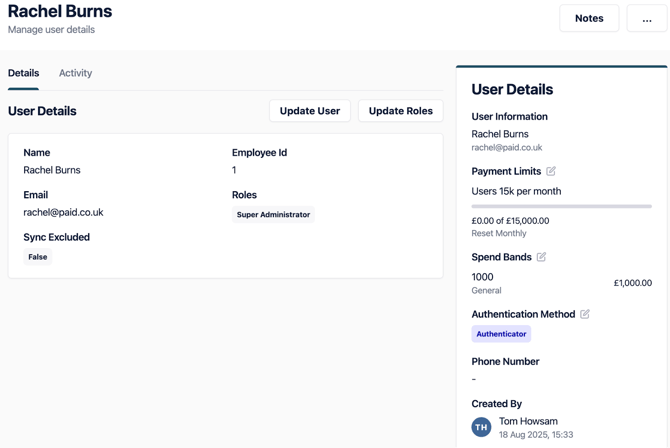Click the Update Roles button
This screenshot has height=448, width=670.
(x=400, y=111)
